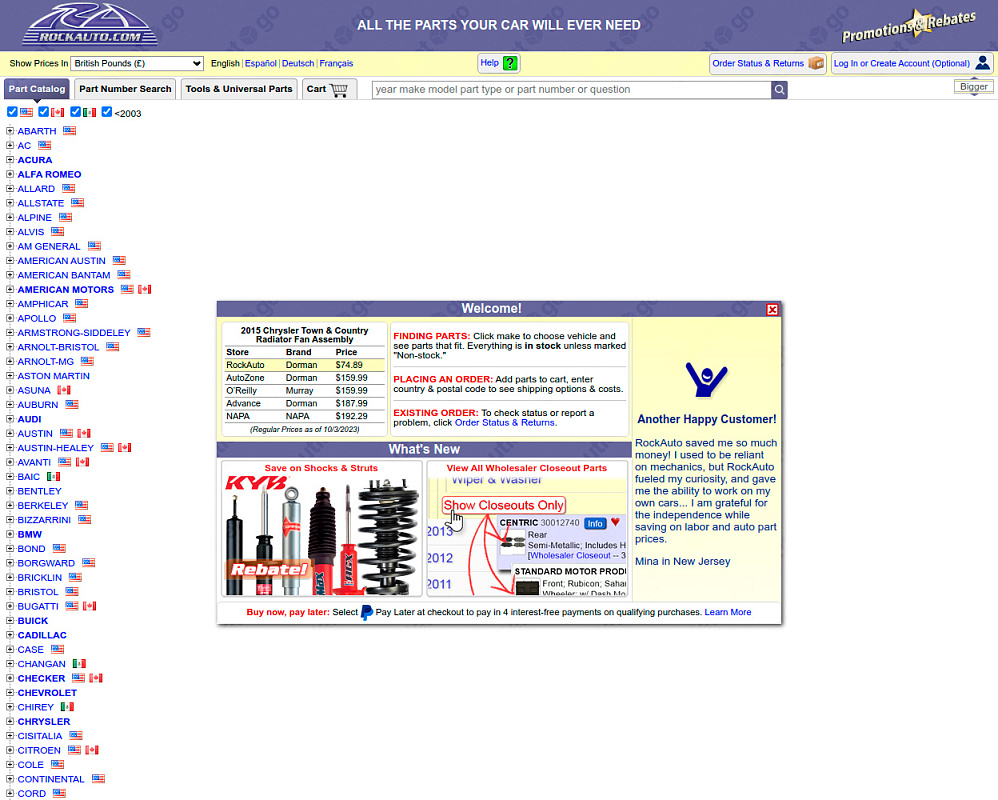Click the US flag icon beside ABARTH
This screenshot has width=998, height=800.
tap(69, 130)
